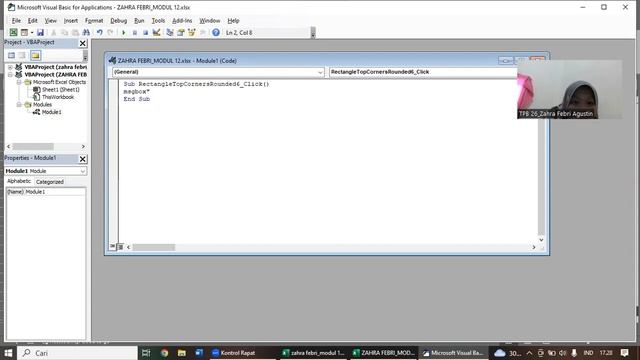640x360 pixels.
Task: Click Run Sub play icon
Action: click(x=123, y=32)
